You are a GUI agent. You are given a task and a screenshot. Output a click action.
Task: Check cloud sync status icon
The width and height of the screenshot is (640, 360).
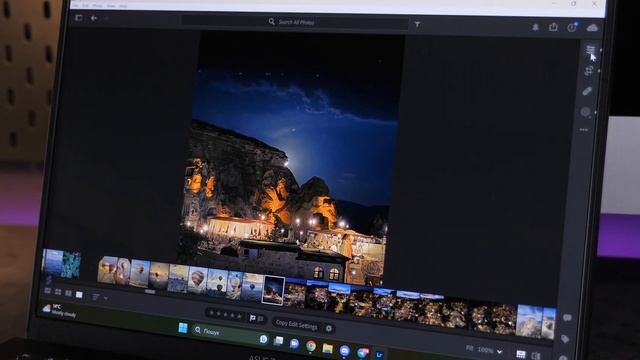point(592,28)
